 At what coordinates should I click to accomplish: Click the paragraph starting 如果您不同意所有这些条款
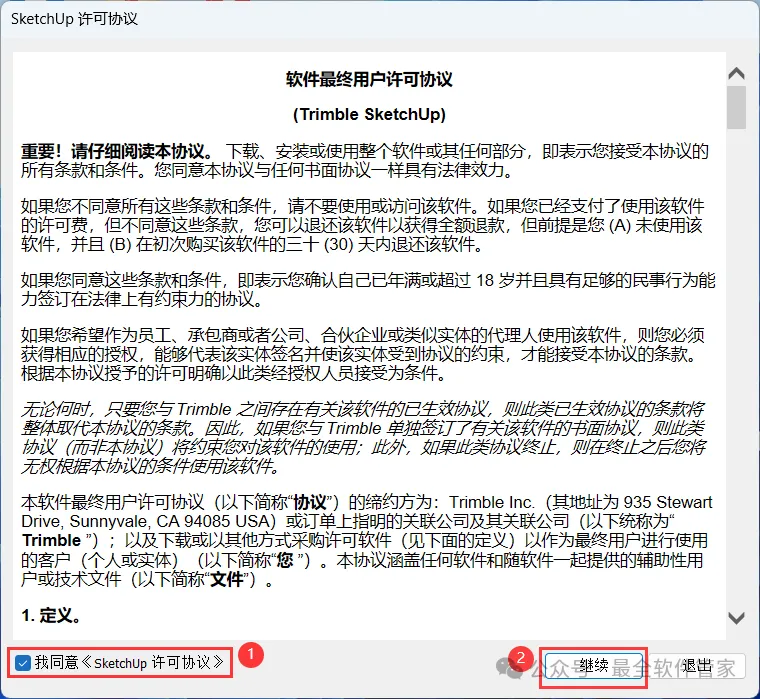[362, 225]
